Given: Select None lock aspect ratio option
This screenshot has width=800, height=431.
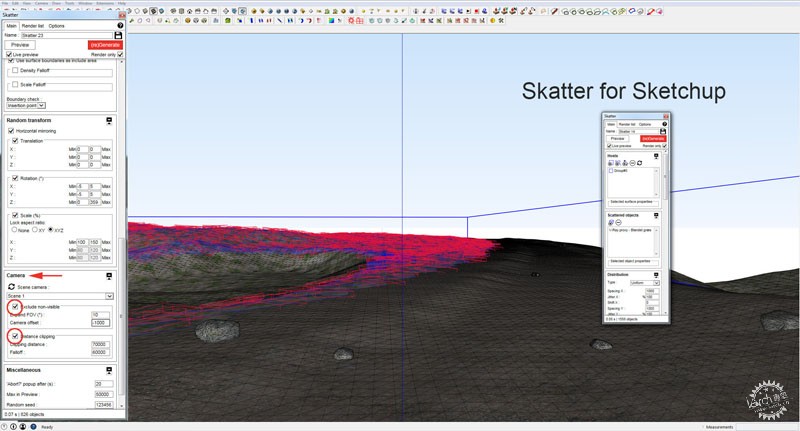Looking at the screenshot, I should click(14, 230).
